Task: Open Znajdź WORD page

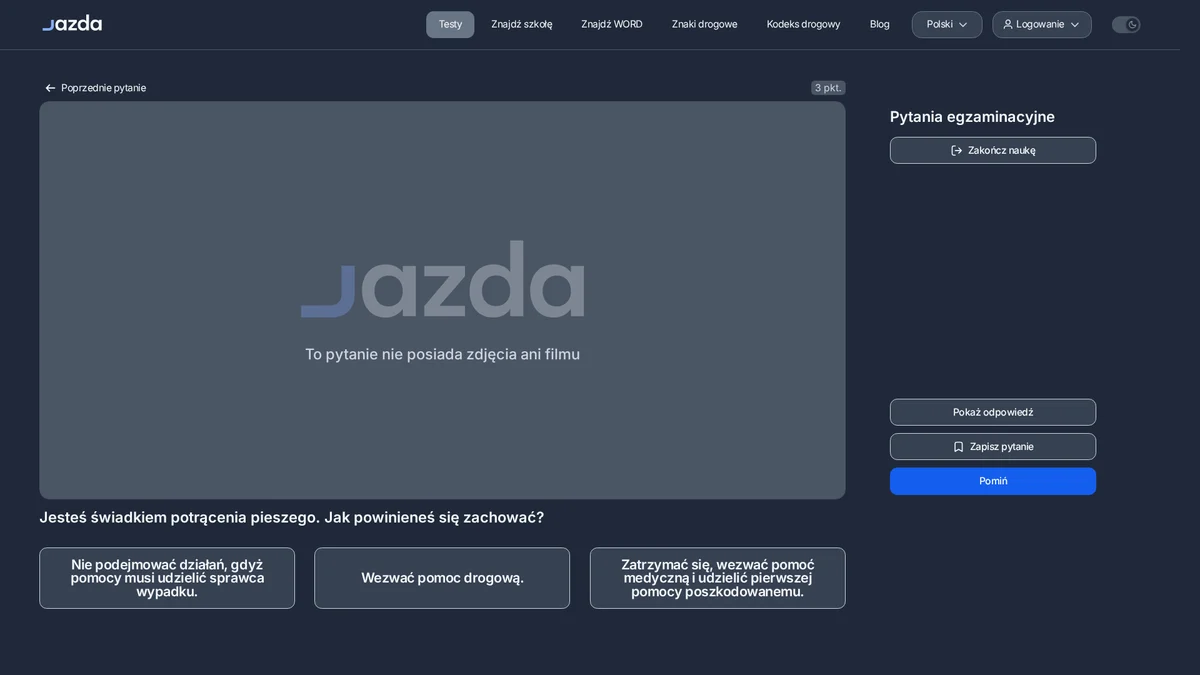Action: [x=612, y=24]
